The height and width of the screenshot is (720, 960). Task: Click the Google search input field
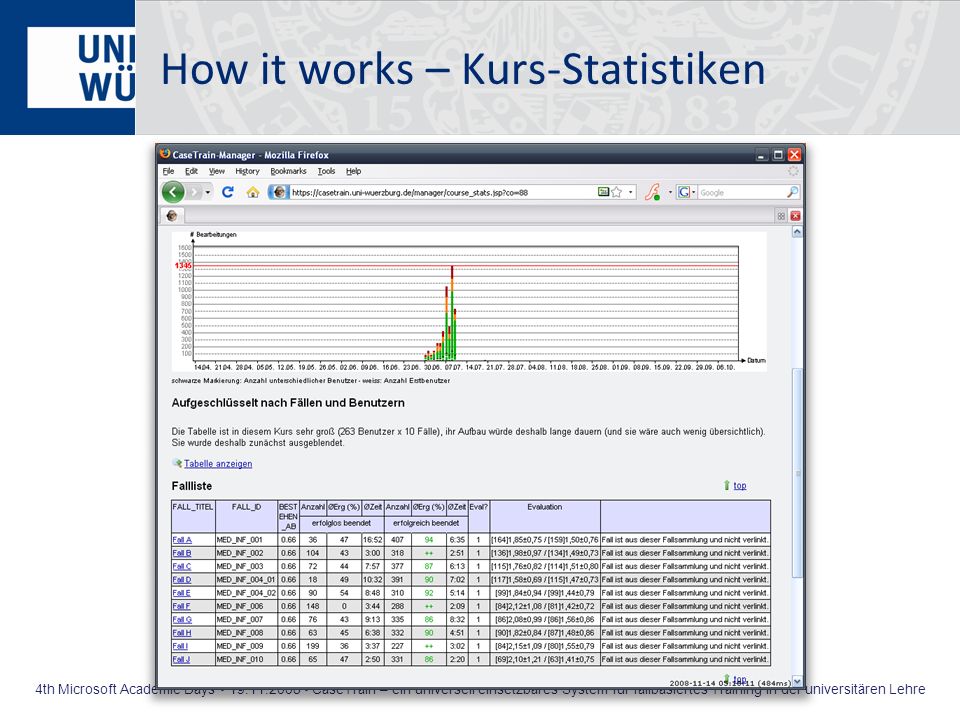click(x=741, y=192)
